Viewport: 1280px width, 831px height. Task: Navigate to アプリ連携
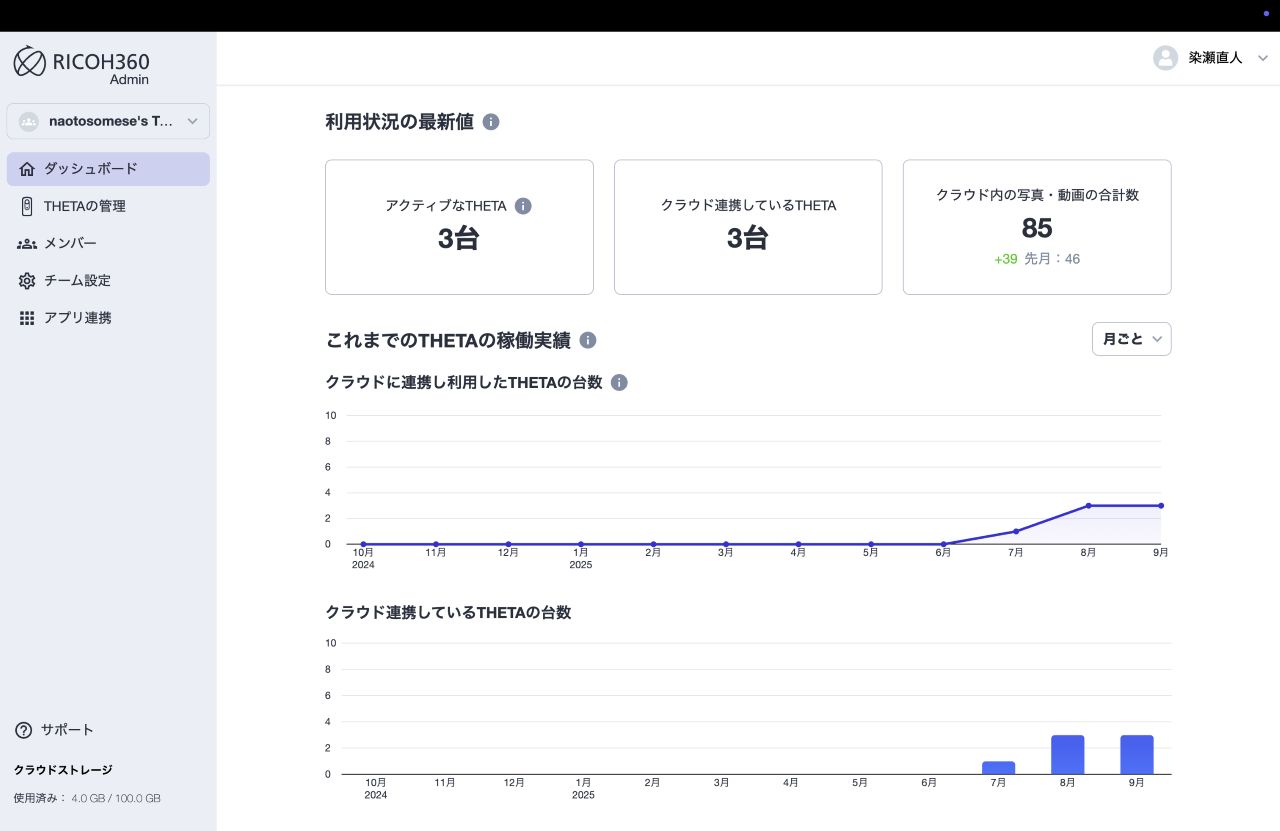(77, 318)
